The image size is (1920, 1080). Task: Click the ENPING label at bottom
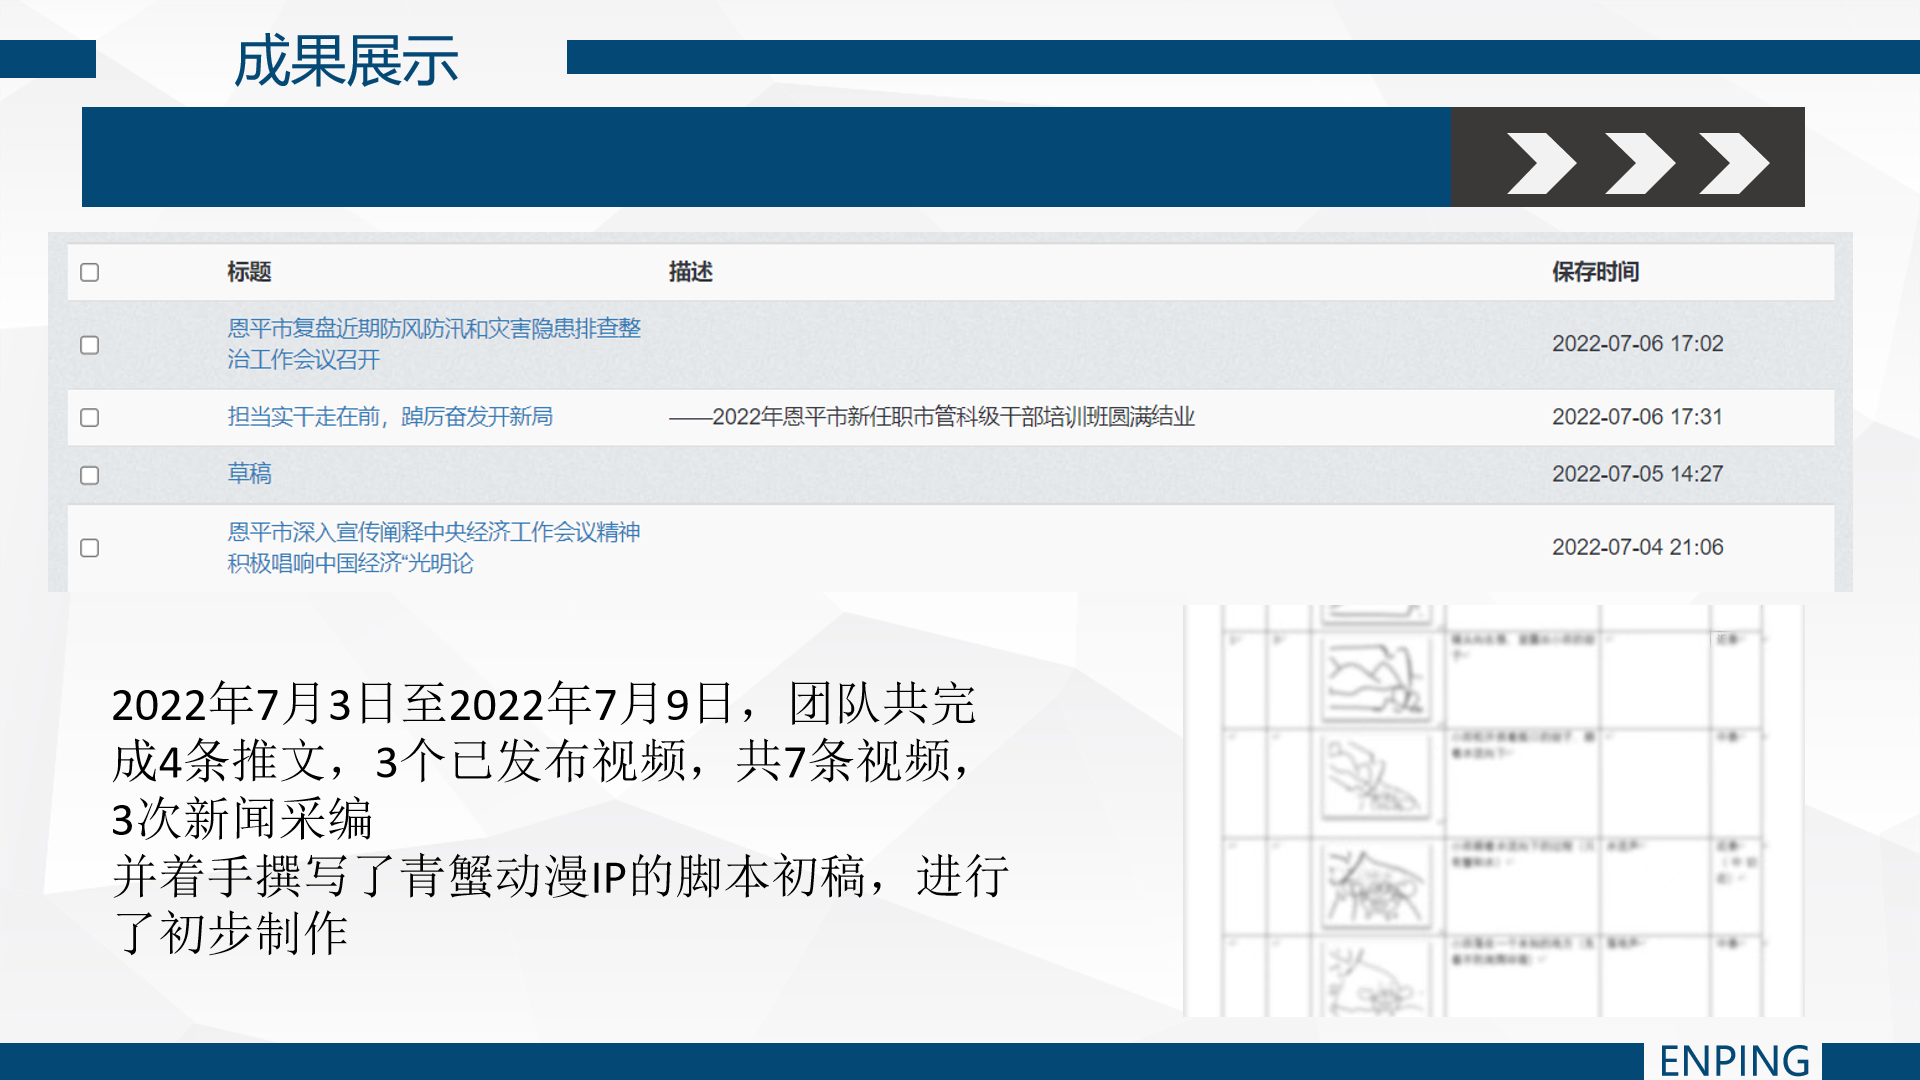[1733, 1060]
